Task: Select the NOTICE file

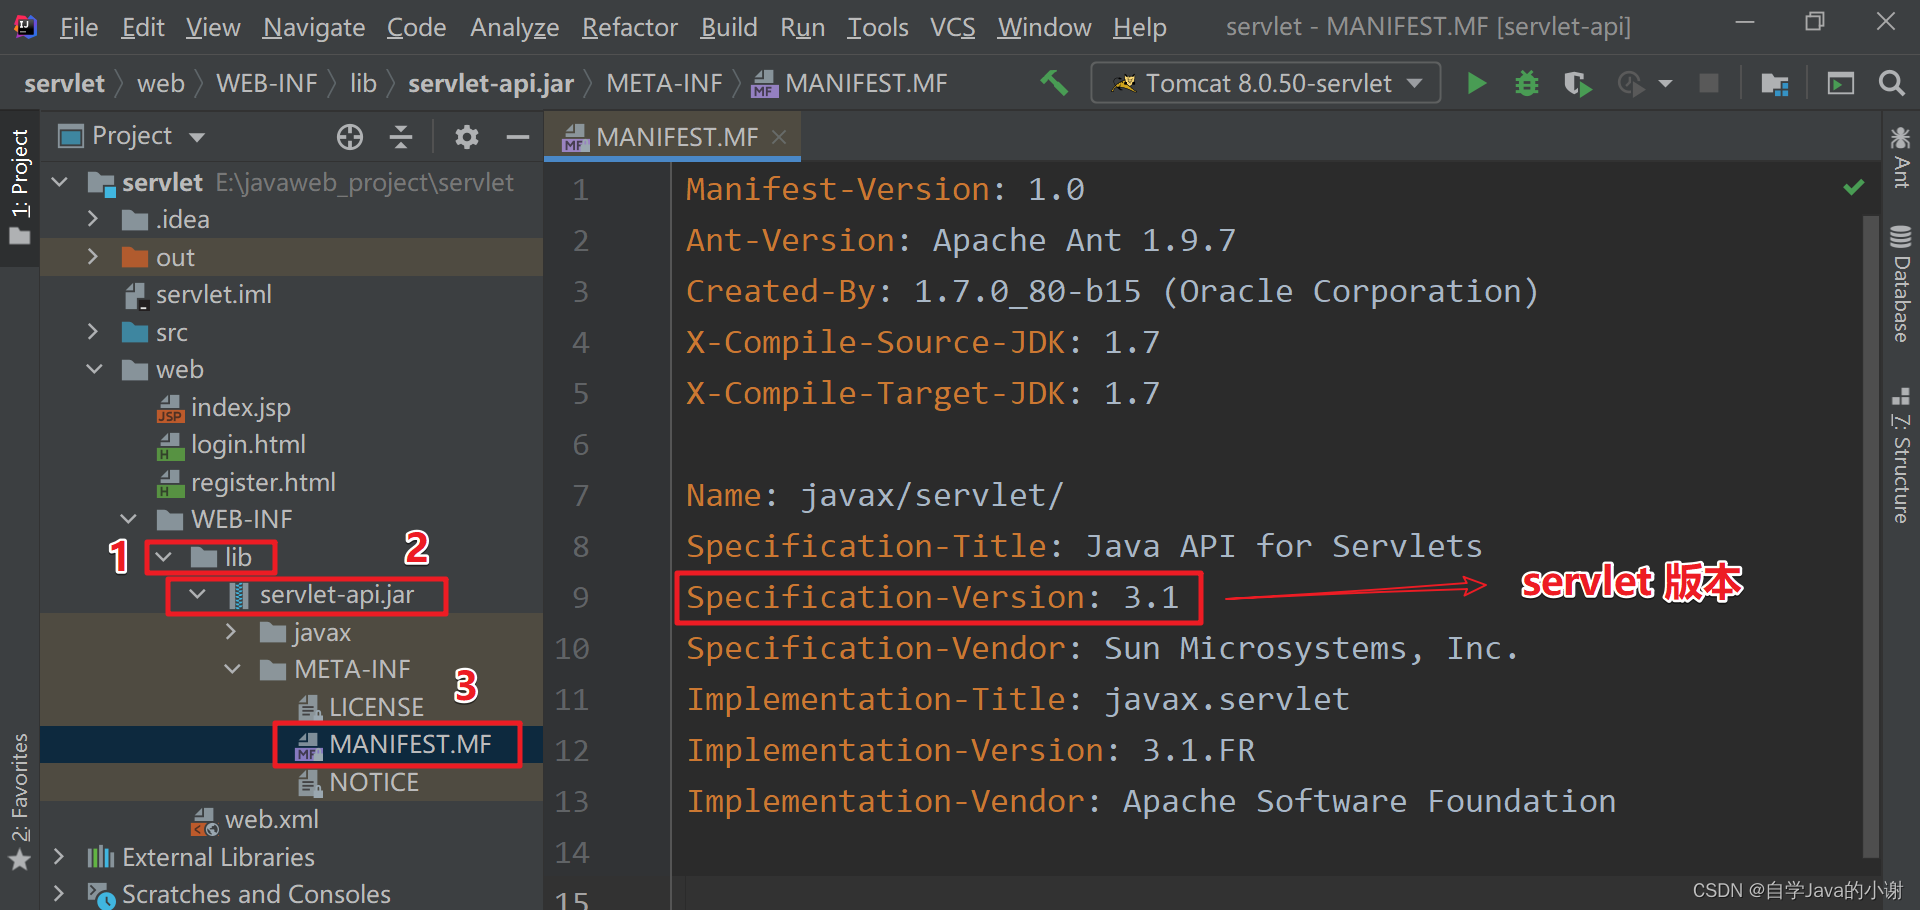Action: [374, 782]
